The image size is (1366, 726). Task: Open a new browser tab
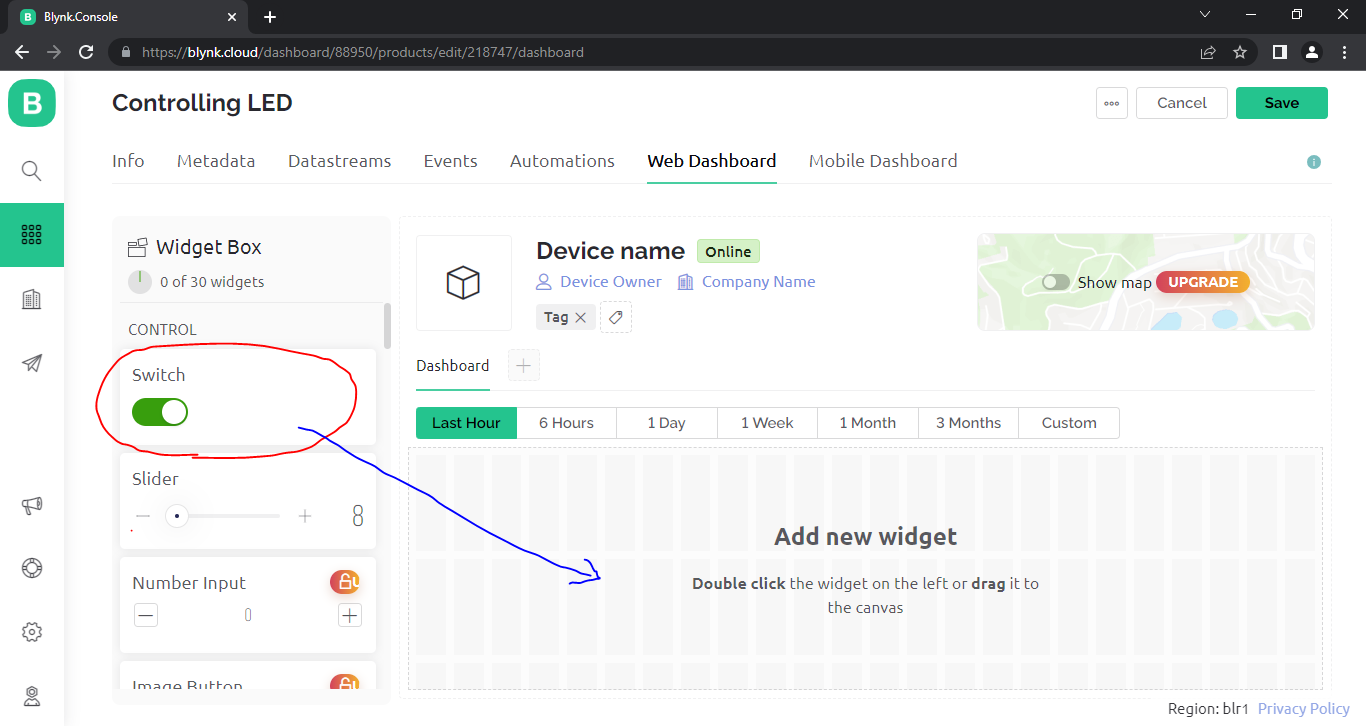coord(270,17)
